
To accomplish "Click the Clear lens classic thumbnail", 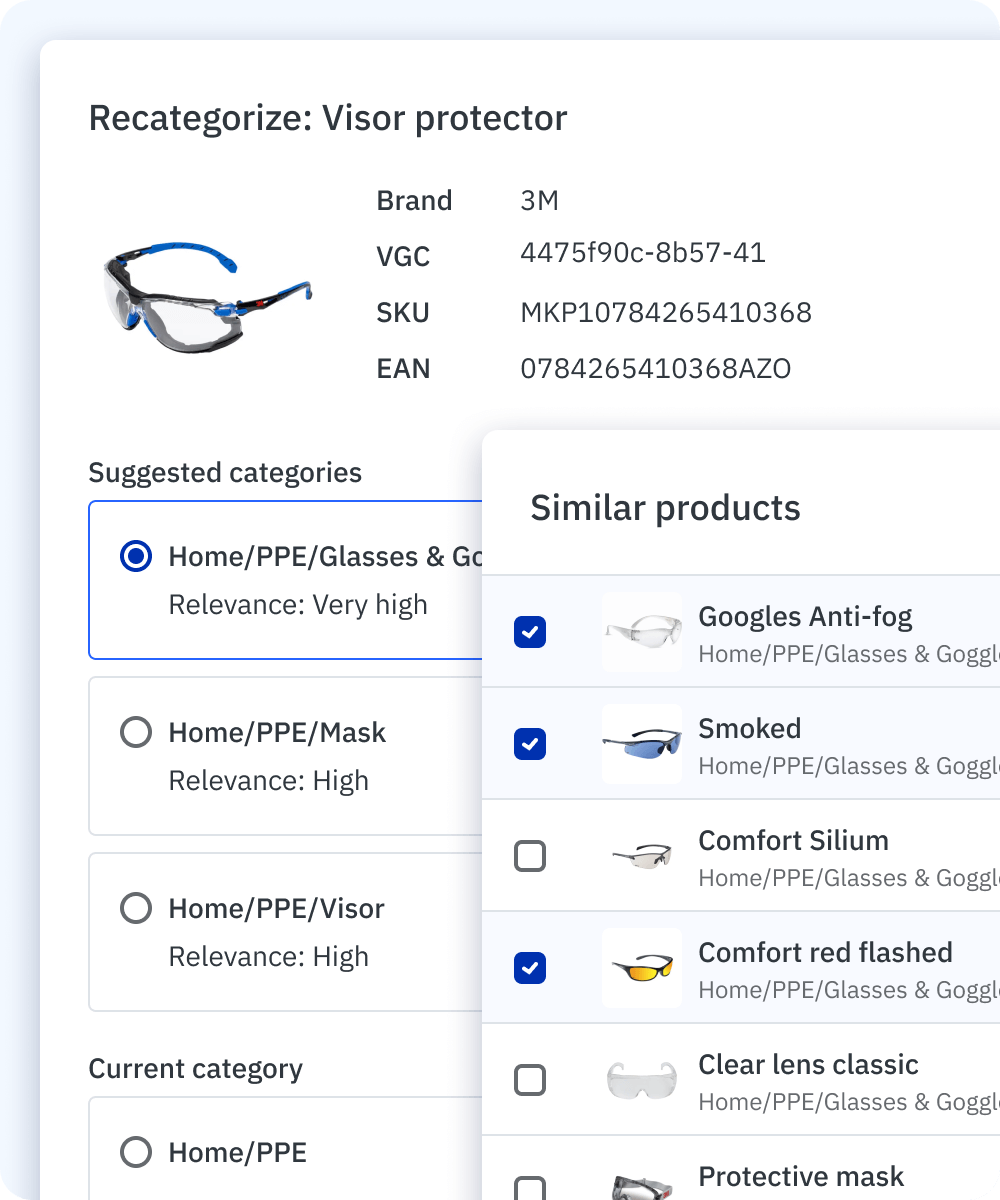I will [642, 1080].
